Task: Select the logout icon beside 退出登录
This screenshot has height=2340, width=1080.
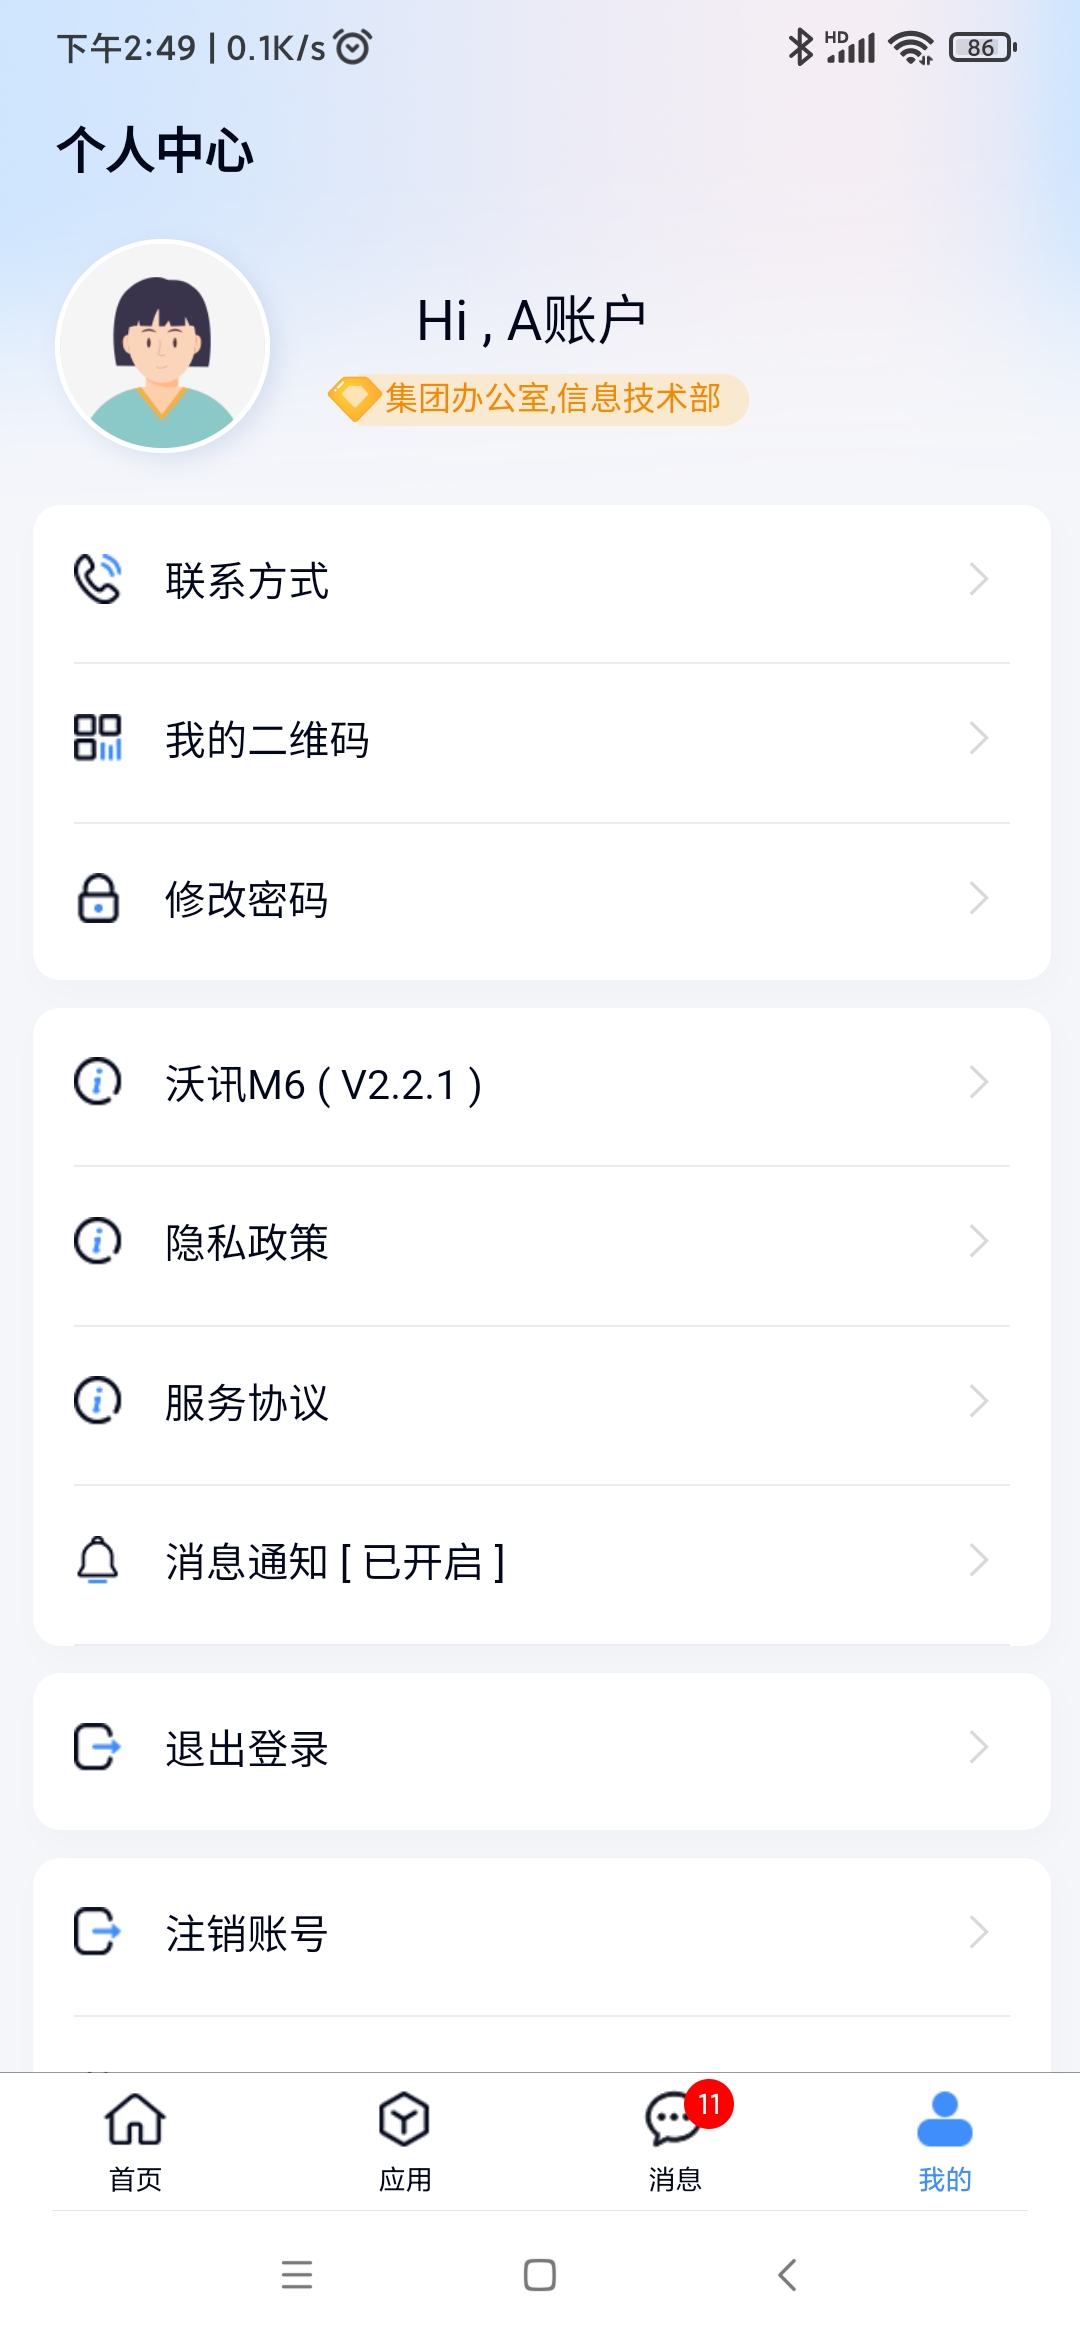Action: click(x=98, y=1747)
